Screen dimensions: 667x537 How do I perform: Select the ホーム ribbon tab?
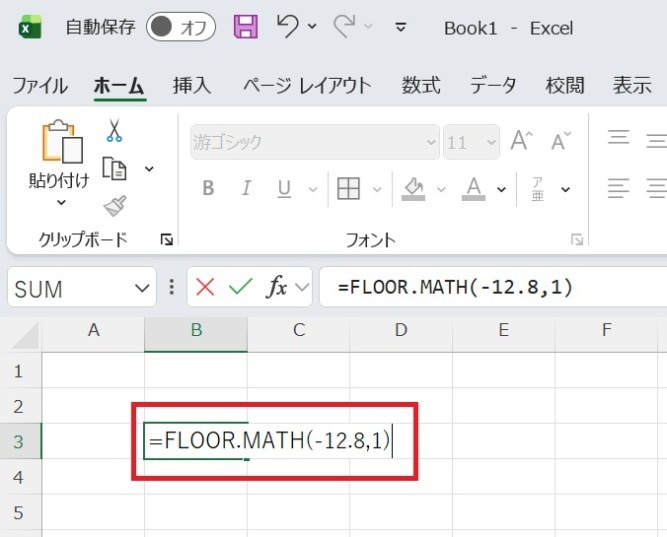click(x=120, y=86)
